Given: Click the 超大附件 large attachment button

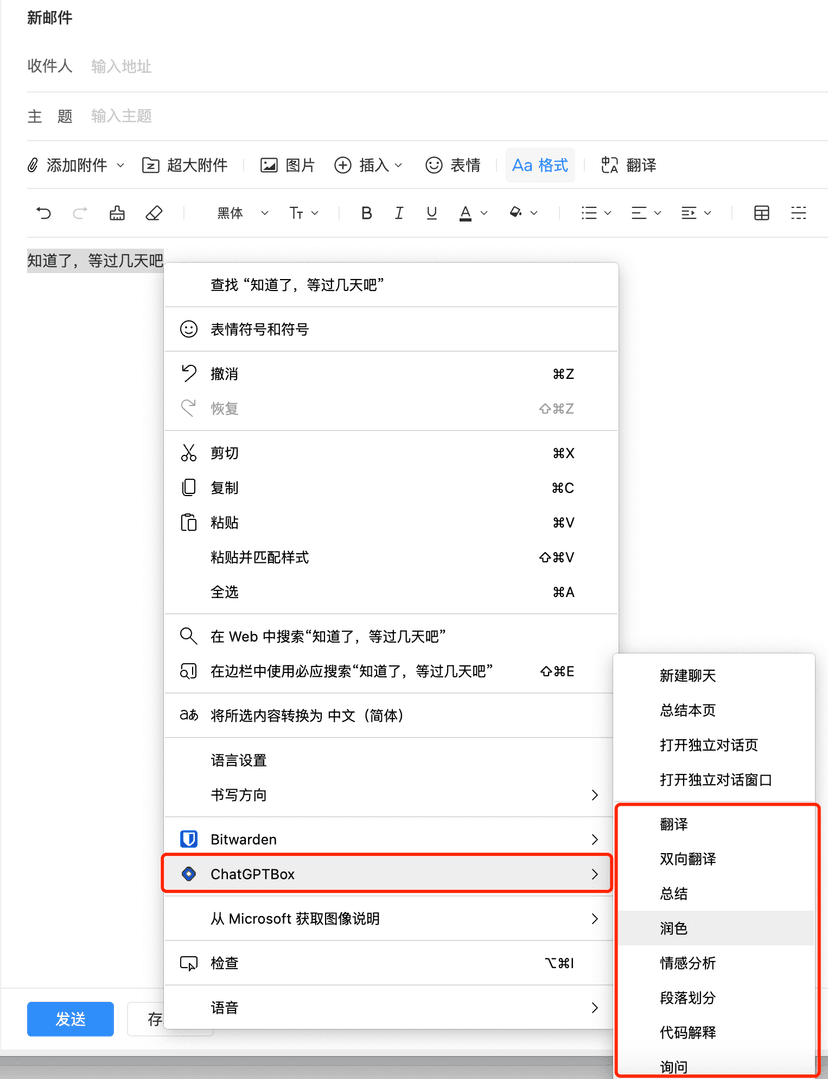Looking at the screenshot, I should 185,165.
